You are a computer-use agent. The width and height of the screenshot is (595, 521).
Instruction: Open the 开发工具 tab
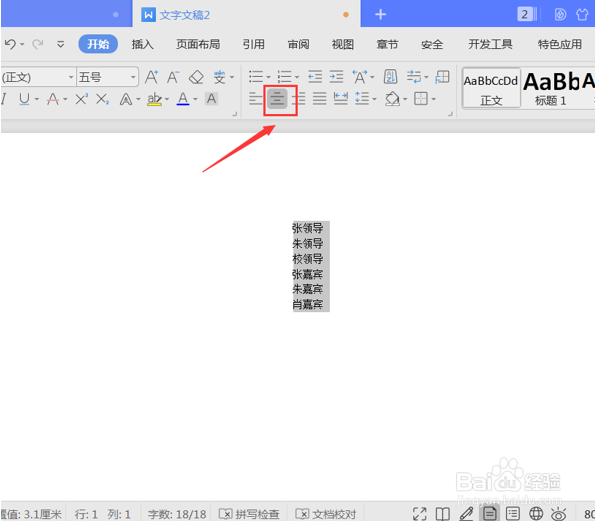click(x=490, y=44)
